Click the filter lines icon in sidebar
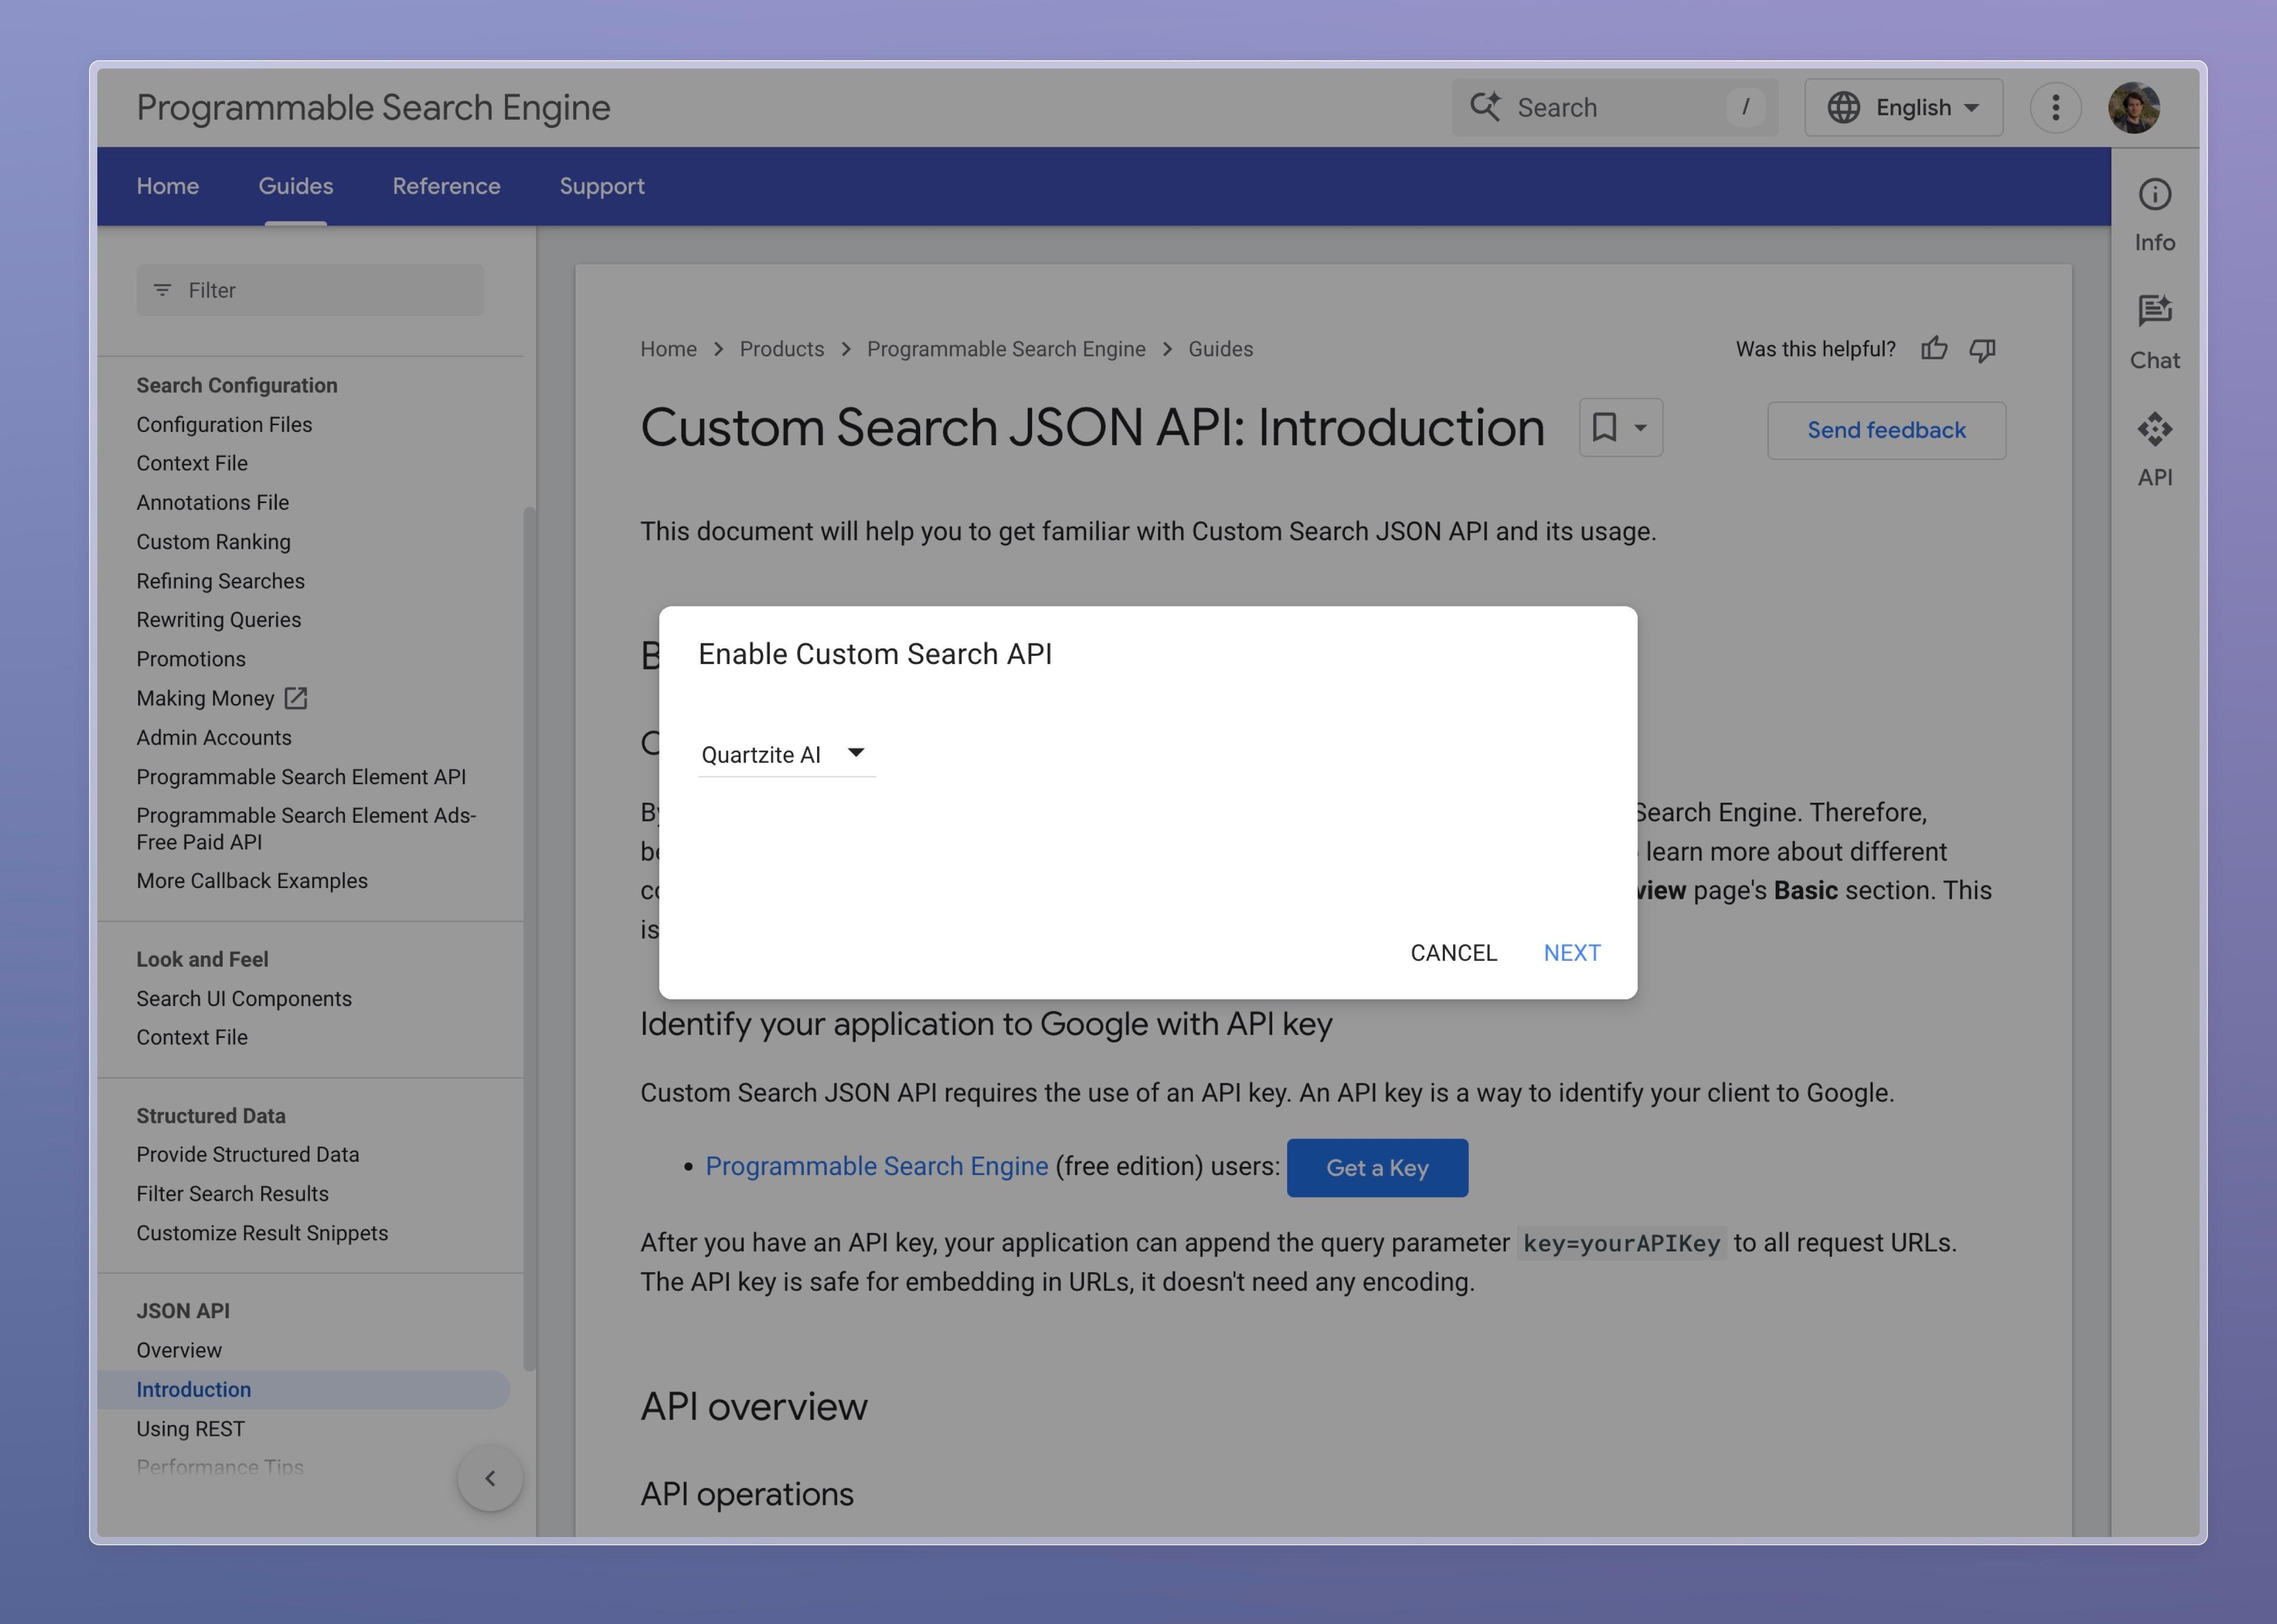Image resolution: width=2277 pixels, height=1624 pixels. tap(162, 290)
